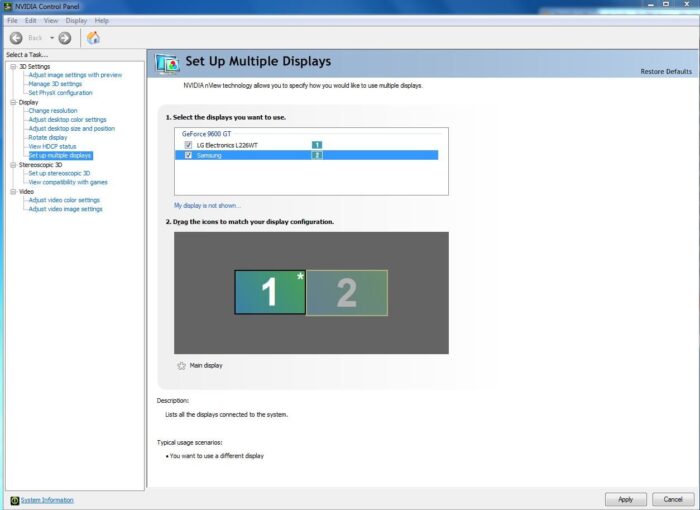Screen dimensions: 700x510
Task: Collapse the Stereoscopic 3D tree node
Action: pyautogui.click(x=13, y=165)
